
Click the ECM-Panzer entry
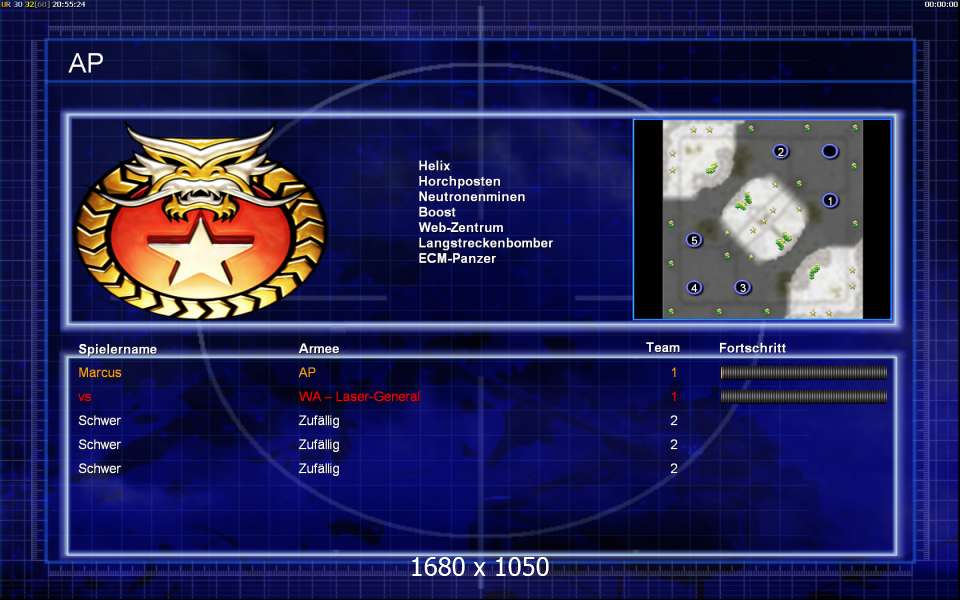point(457,258)
